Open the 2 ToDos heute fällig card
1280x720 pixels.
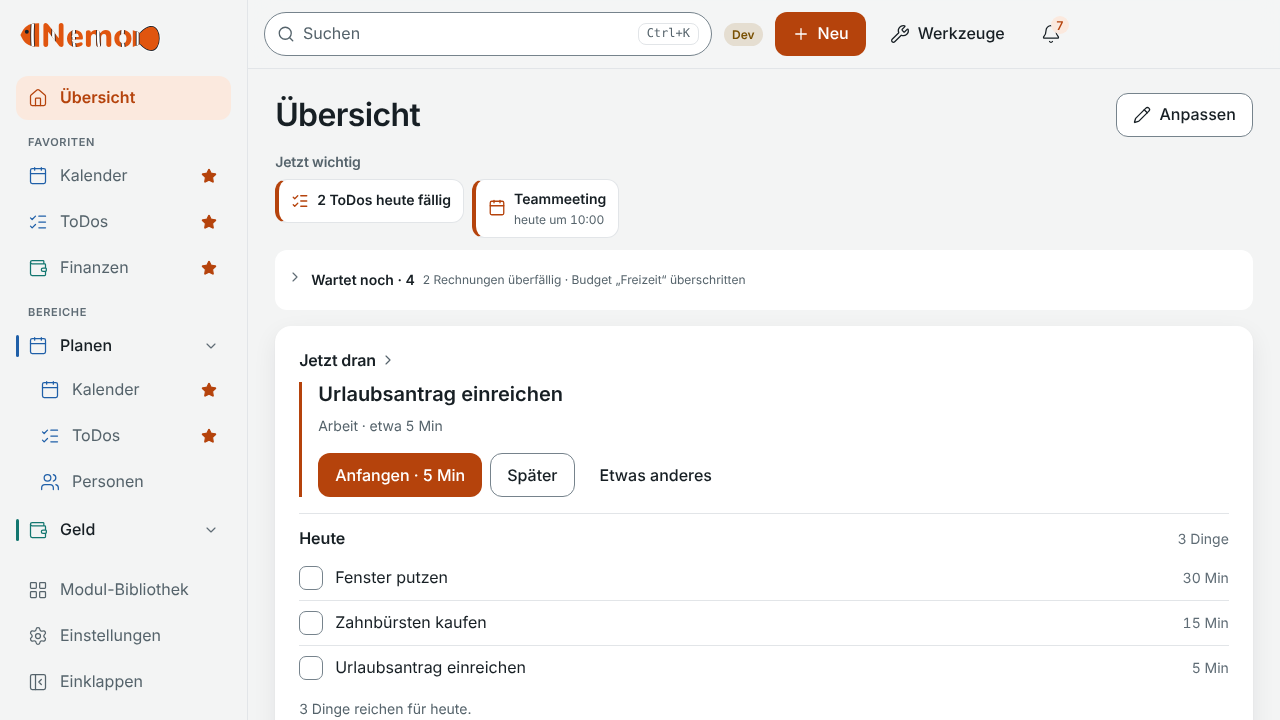tap(369, 201)
